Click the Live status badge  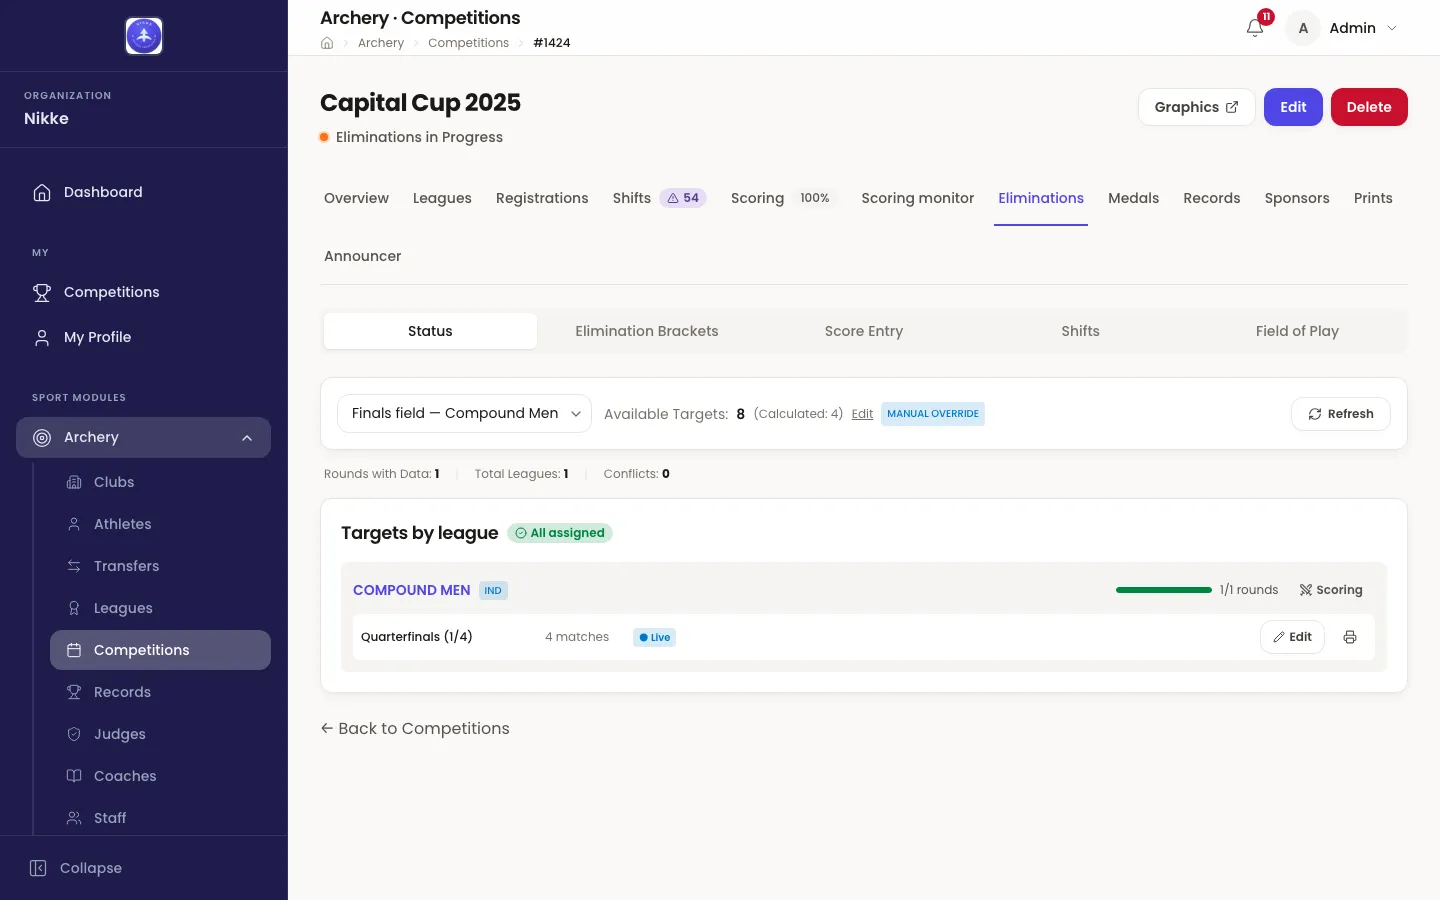pyautogui.click(x=655, y=637)
